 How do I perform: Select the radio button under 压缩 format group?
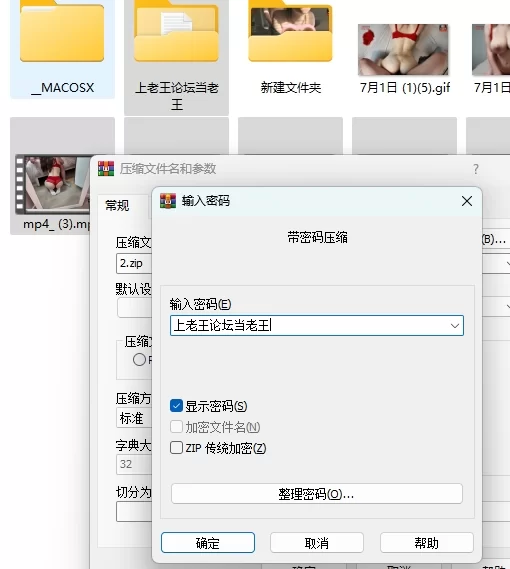point(139,360)
